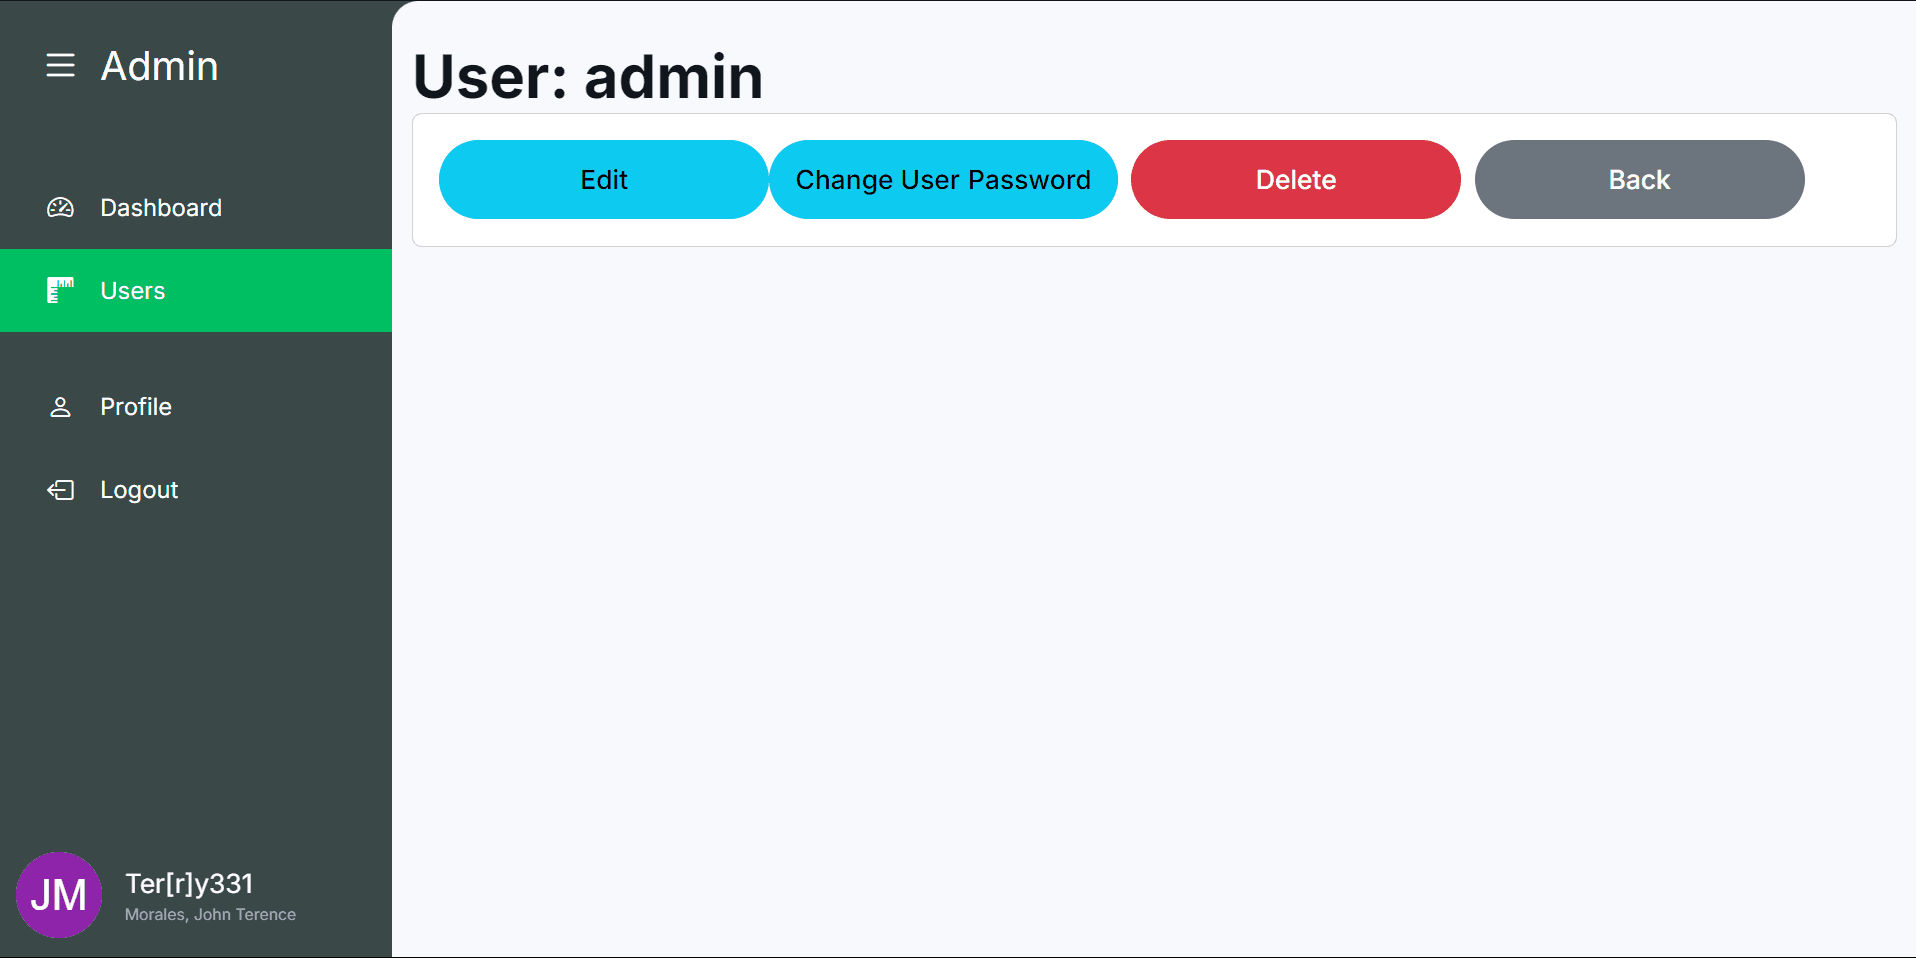Select the Users menu label
This screenshot has height=958, width=1916.
[133, 291]
